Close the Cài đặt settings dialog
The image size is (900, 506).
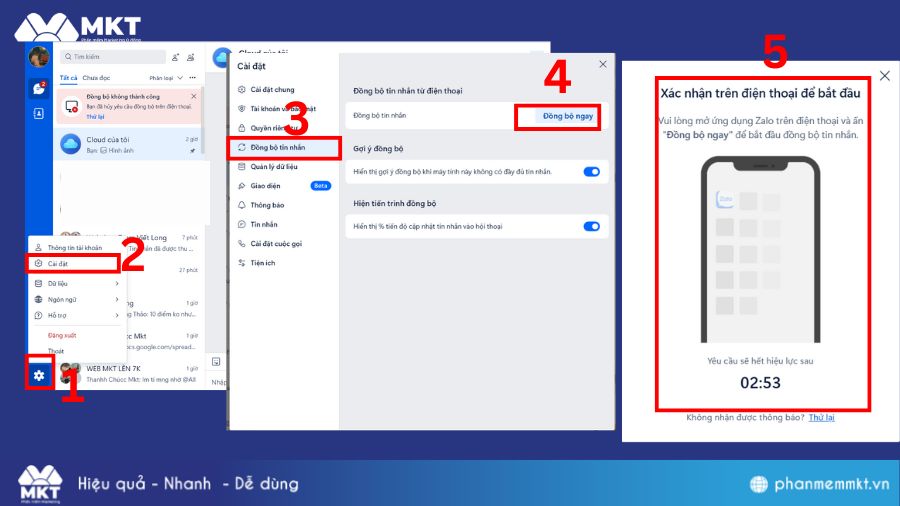(603, 64)
